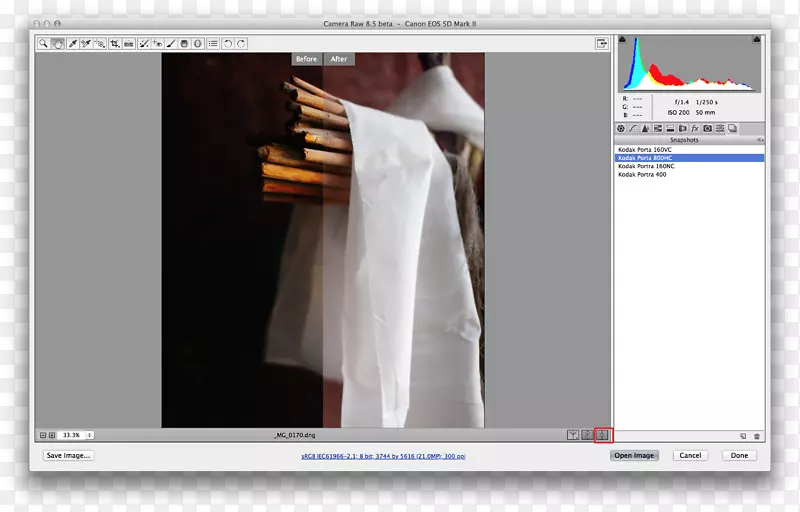Select the Hand tool

click(58, 44)
